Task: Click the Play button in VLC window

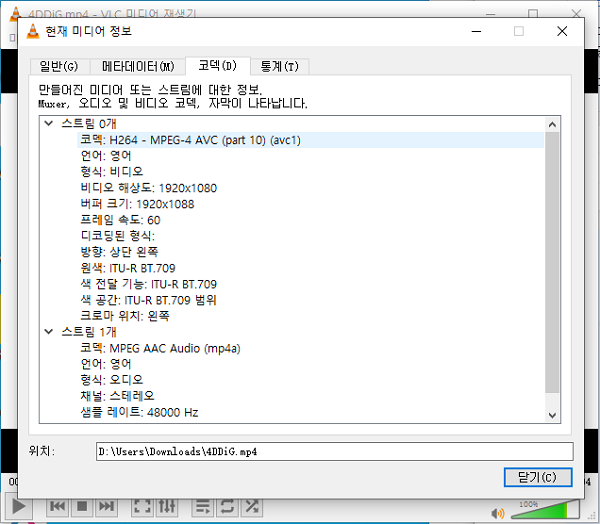Action: [x=18, y=506]
